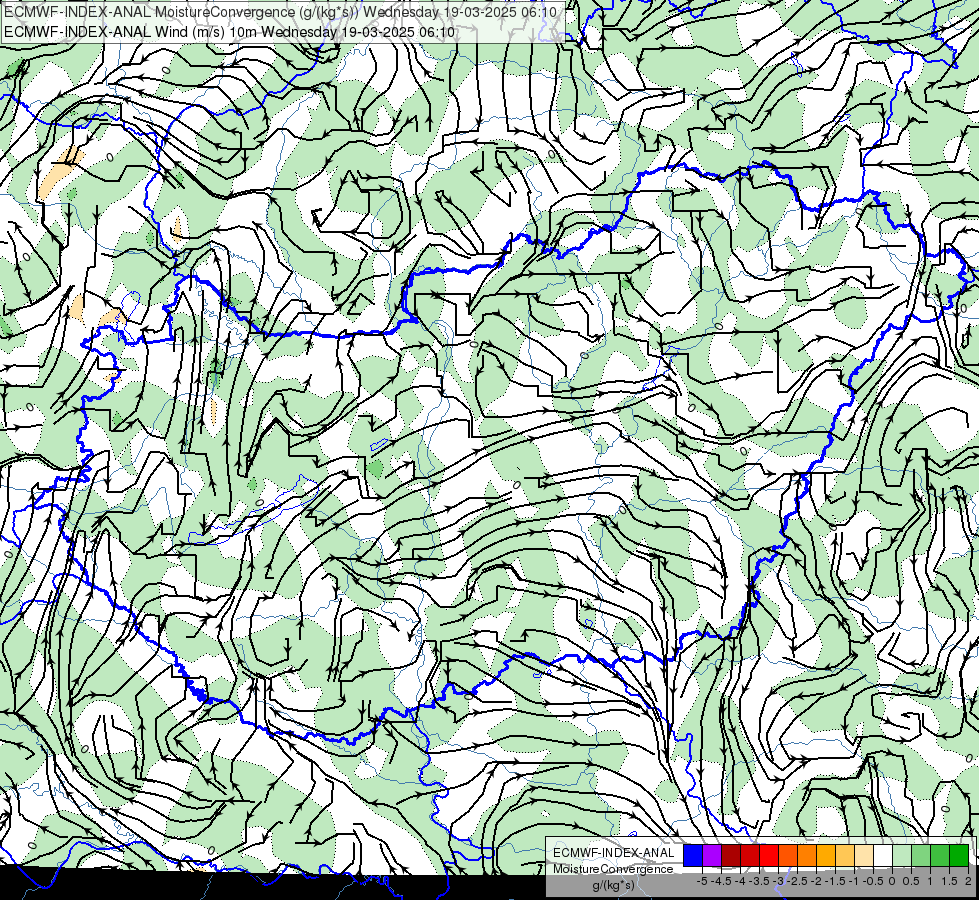Pick the darkest green swatch at legend end

coord(959,855)
